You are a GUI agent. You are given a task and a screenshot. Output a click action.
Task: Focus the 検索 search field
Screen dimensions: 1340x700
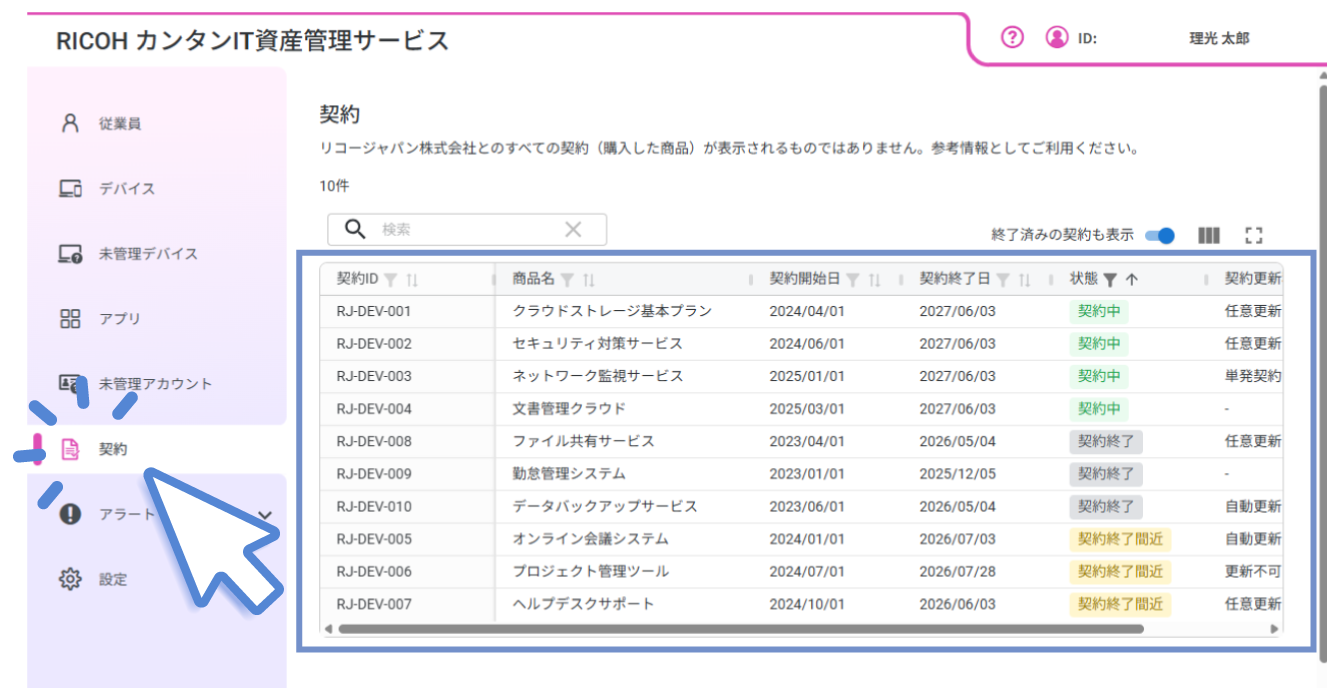coord(466,229)
